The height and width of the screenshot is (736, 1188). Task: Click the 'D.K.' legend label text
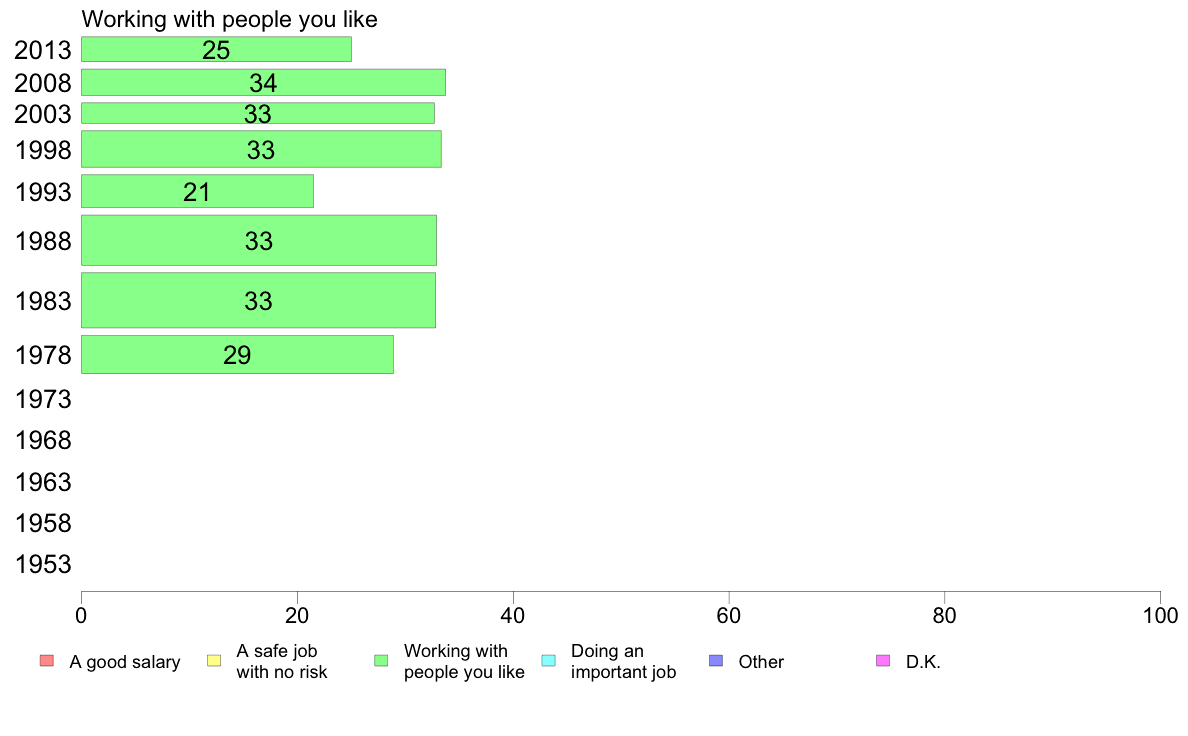[923, 662]
